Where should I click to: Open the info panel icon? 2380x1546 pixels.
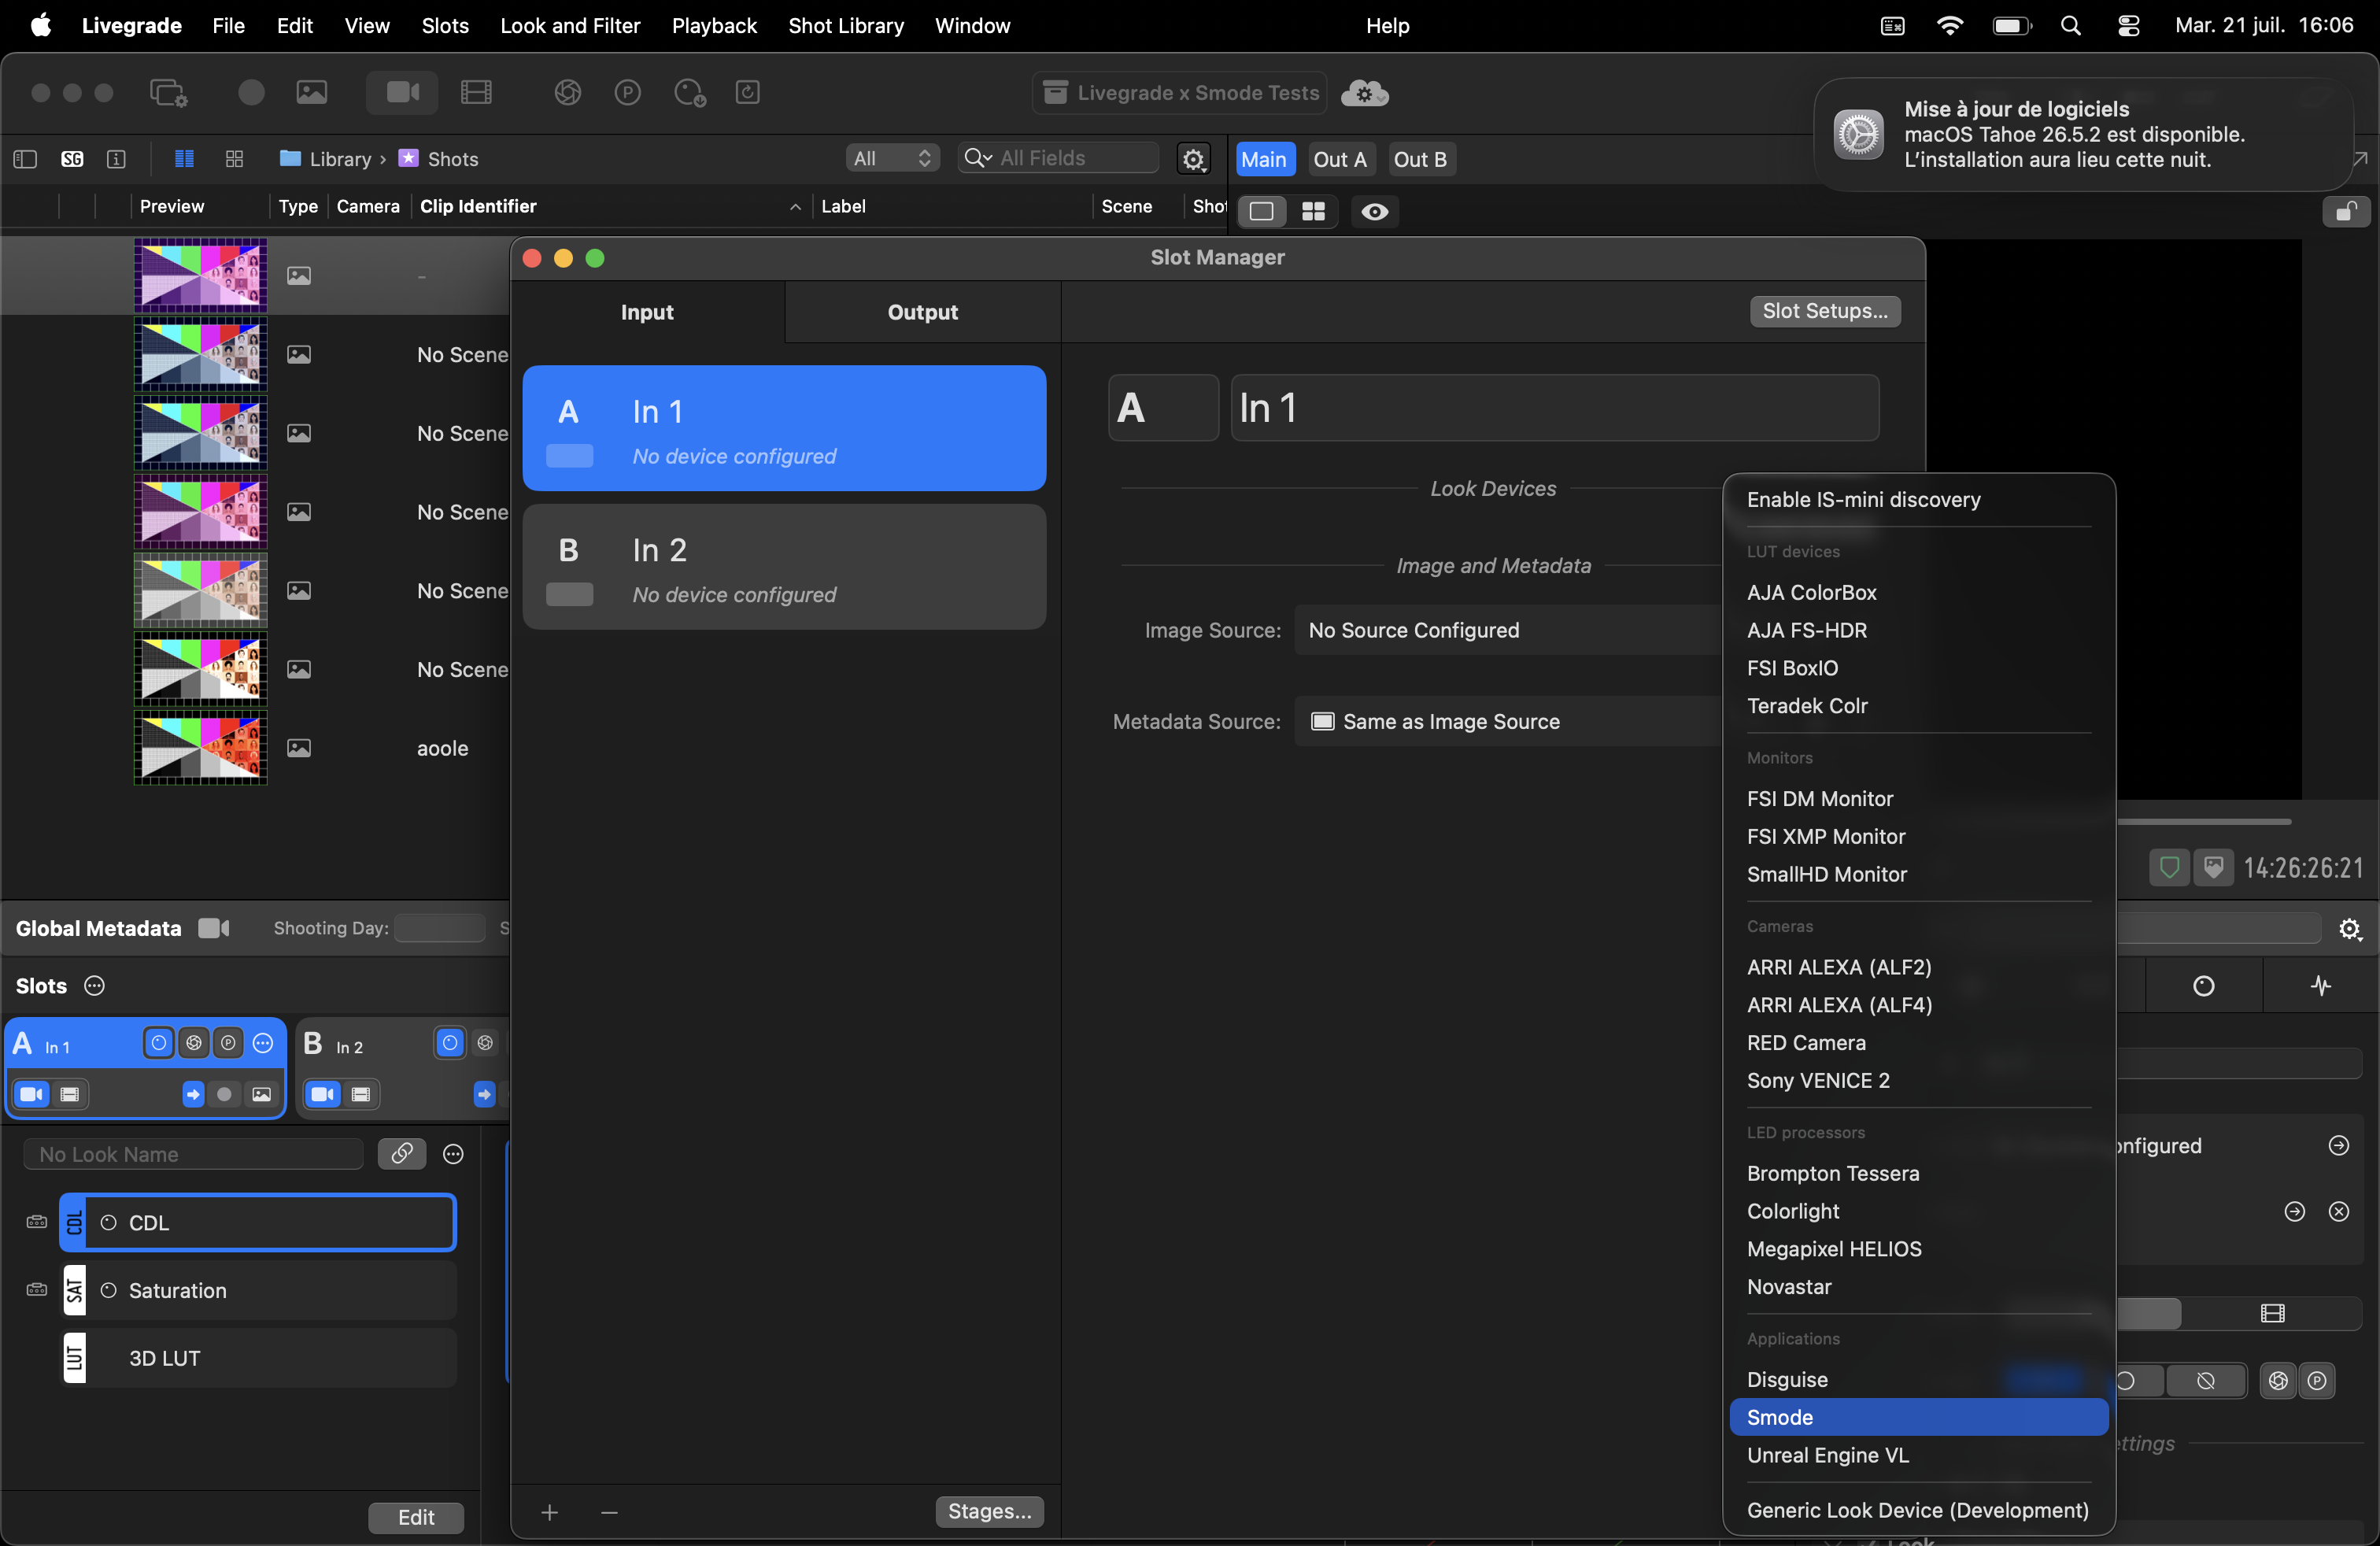[x=116, y=159]
